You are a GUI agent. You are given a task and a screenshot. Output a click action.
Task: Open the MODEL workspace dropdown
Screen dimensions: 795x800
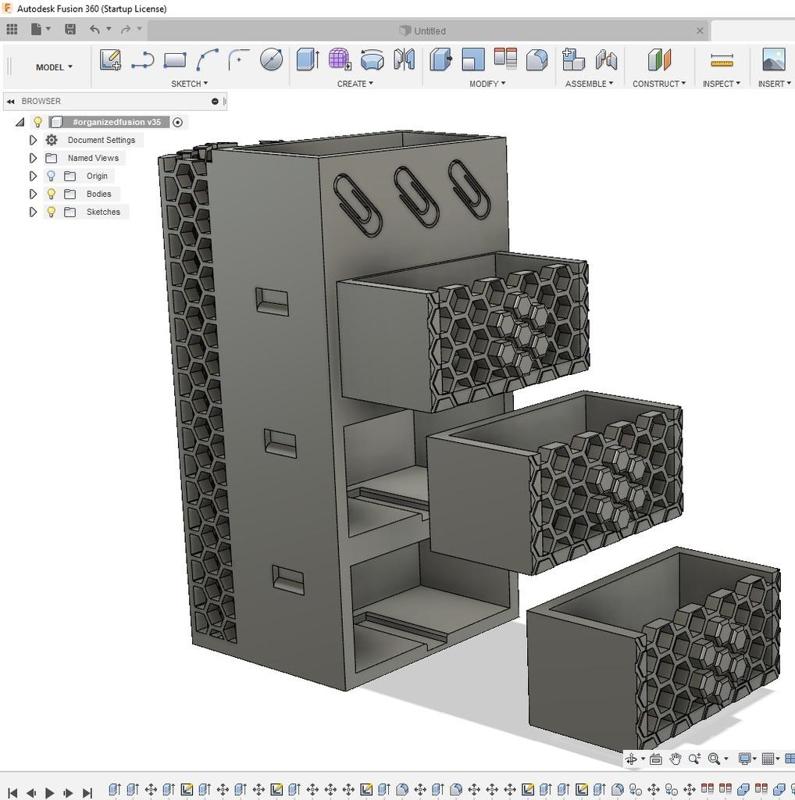tap(55, 67)
